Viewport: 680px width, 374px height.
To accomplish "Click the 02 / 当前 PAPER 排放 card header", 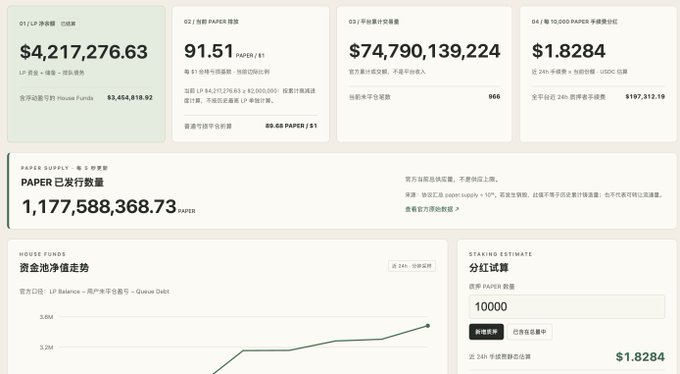I will point(211,22).
